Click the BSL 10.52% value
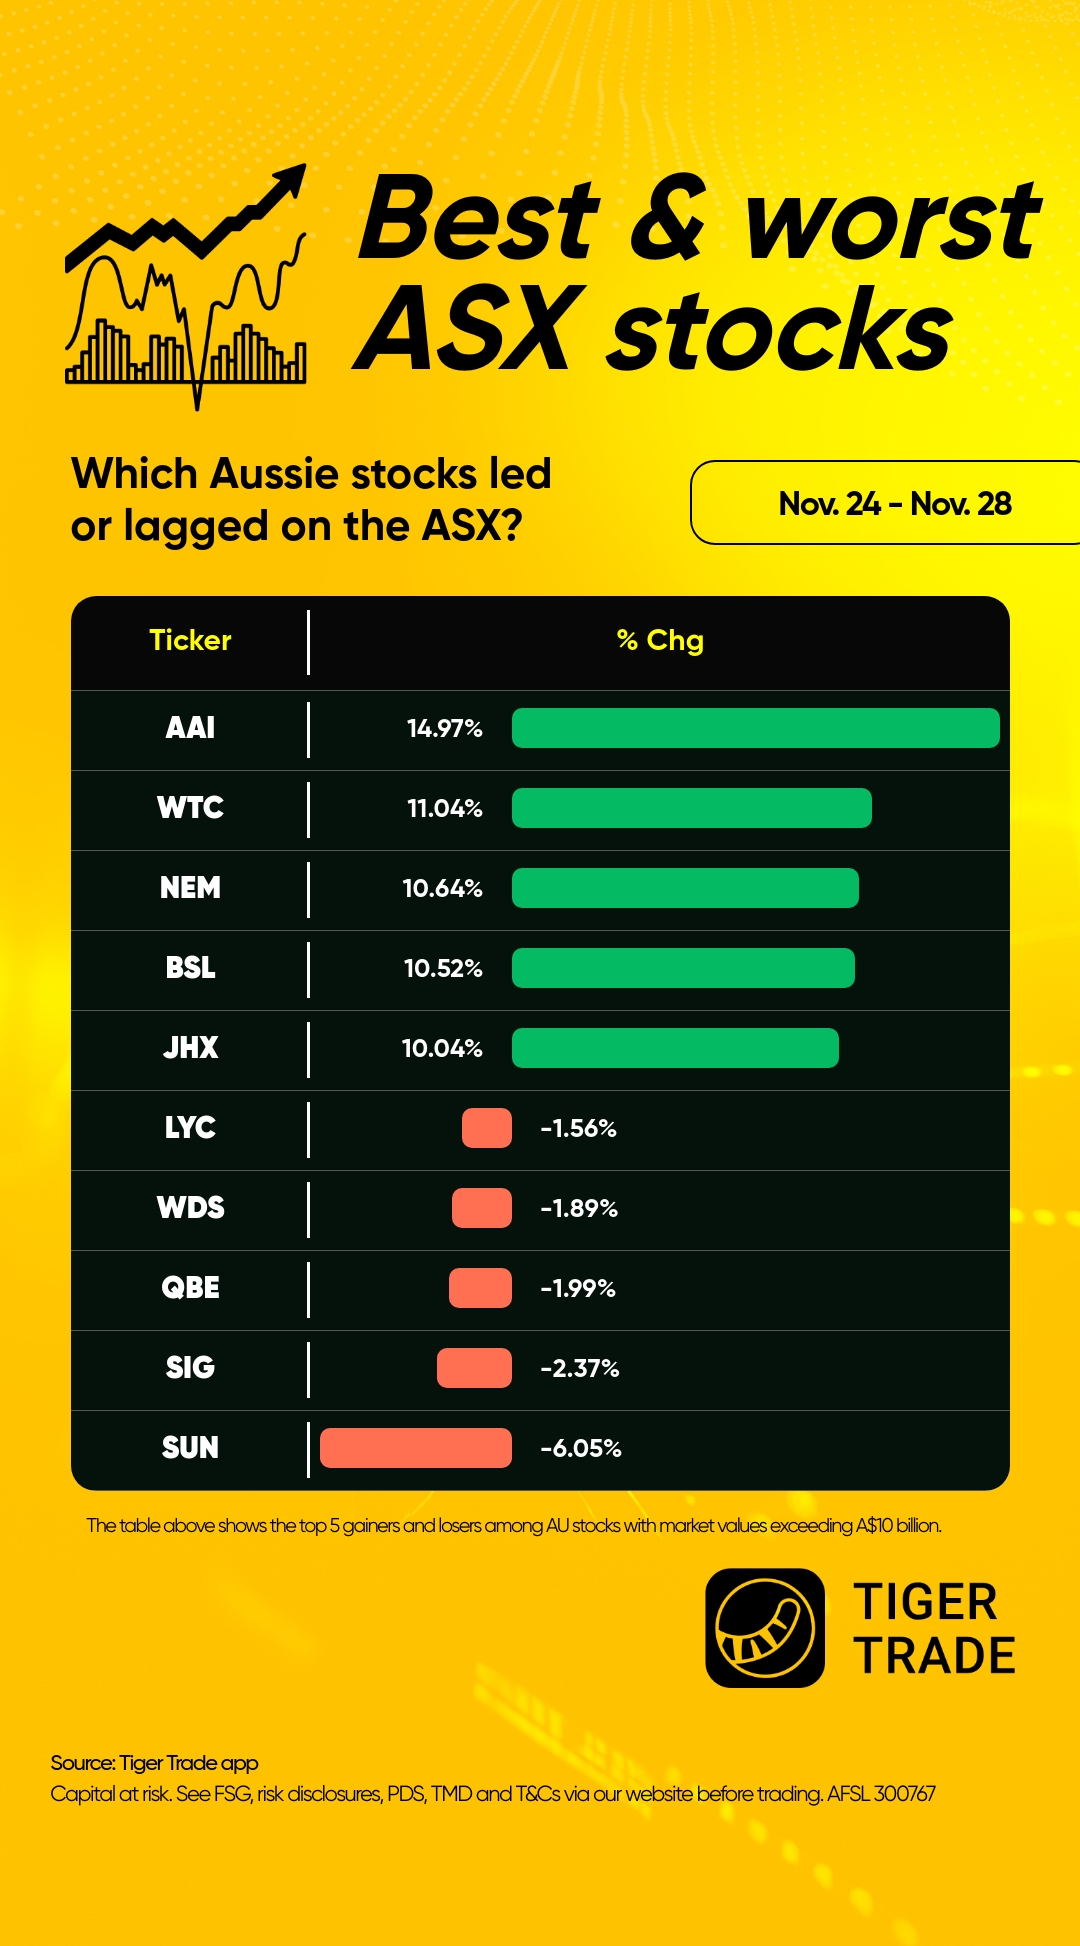Image resolution: width=1080 pixels, height=1946 pixels. tap(443, 968)
